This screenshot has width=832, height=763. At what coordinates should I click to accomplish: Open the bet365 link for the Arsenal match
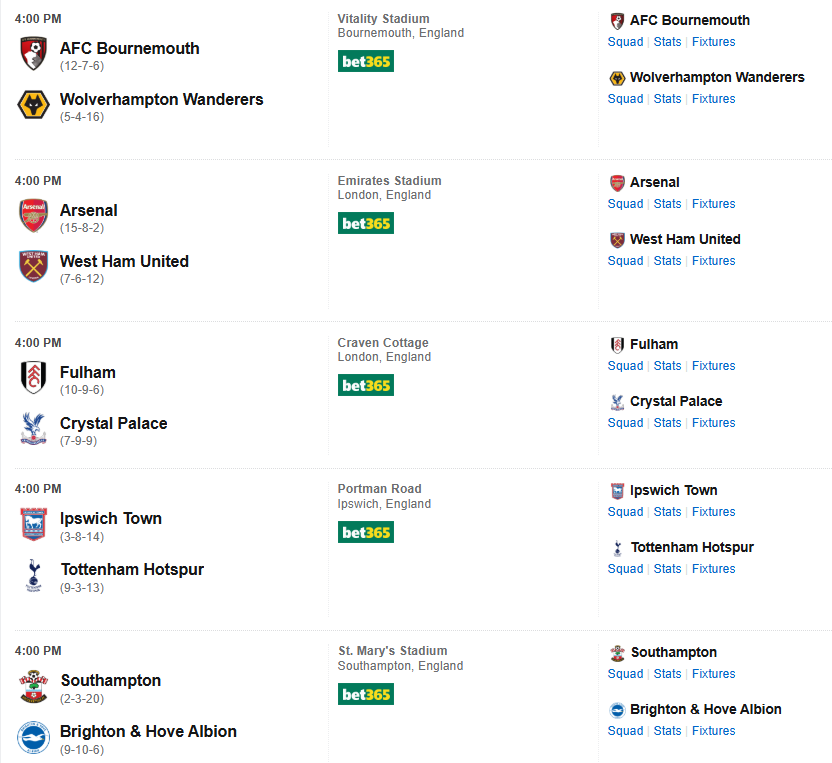click(366, 223)
